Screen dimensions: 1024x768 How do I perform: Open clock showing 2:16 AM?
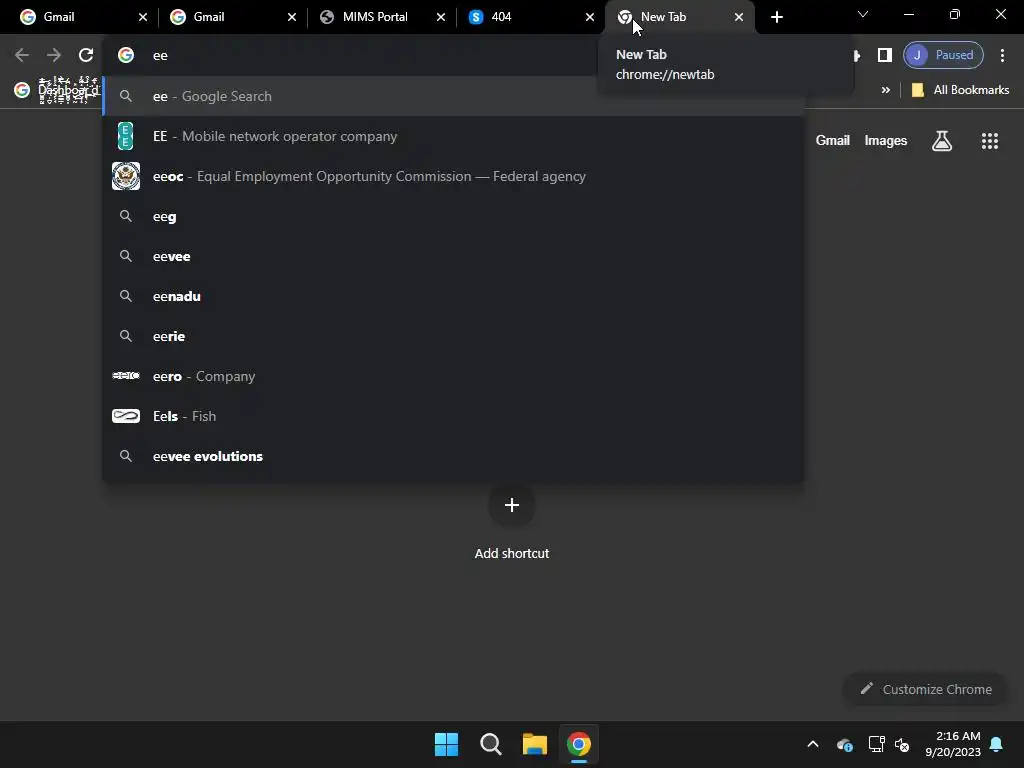point(953,744)
